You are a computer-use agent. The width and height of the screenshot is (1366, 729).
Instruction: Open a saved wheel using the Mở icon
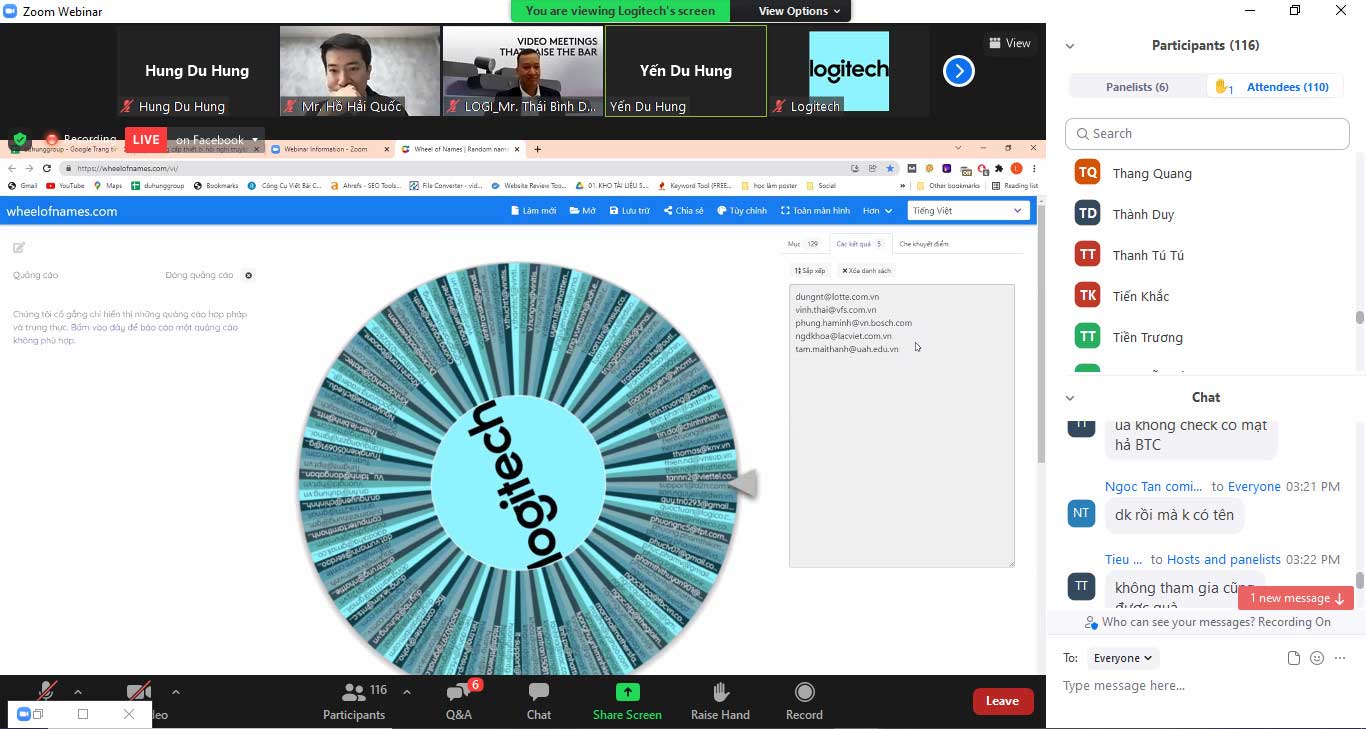[x=584, y=210]
